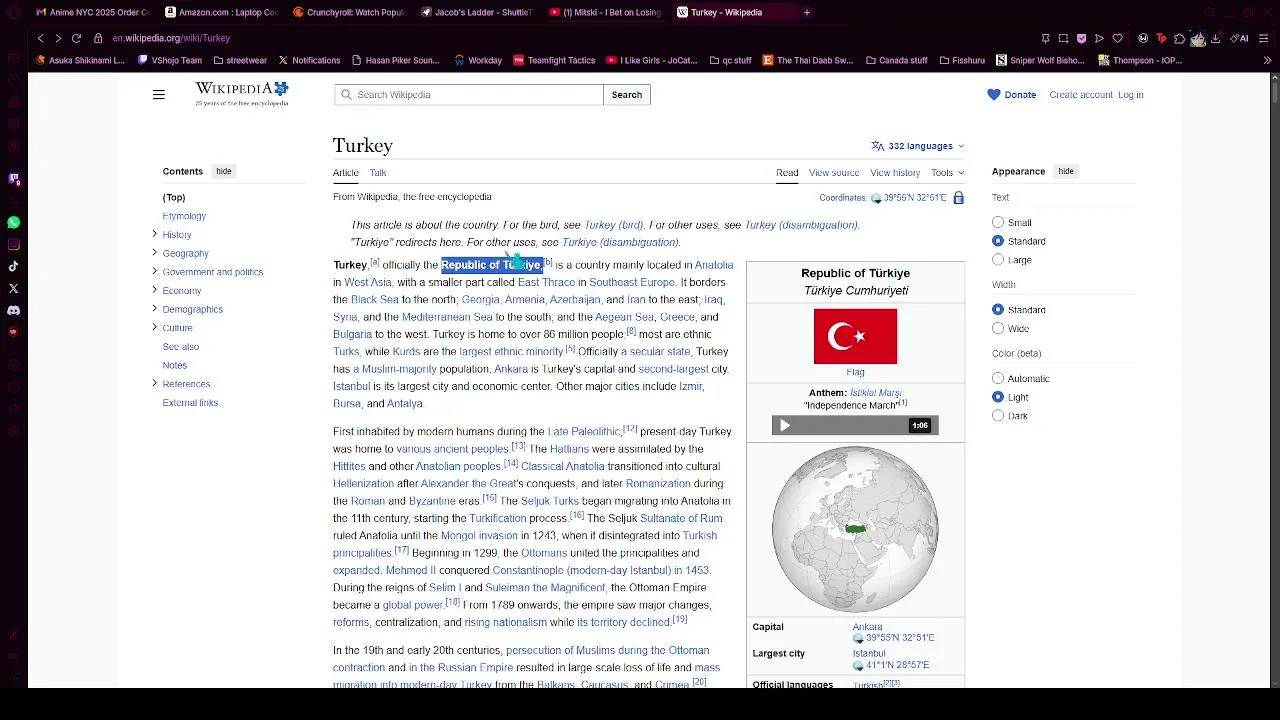
Task: Open a new browser tab
Action: point(806,12)
